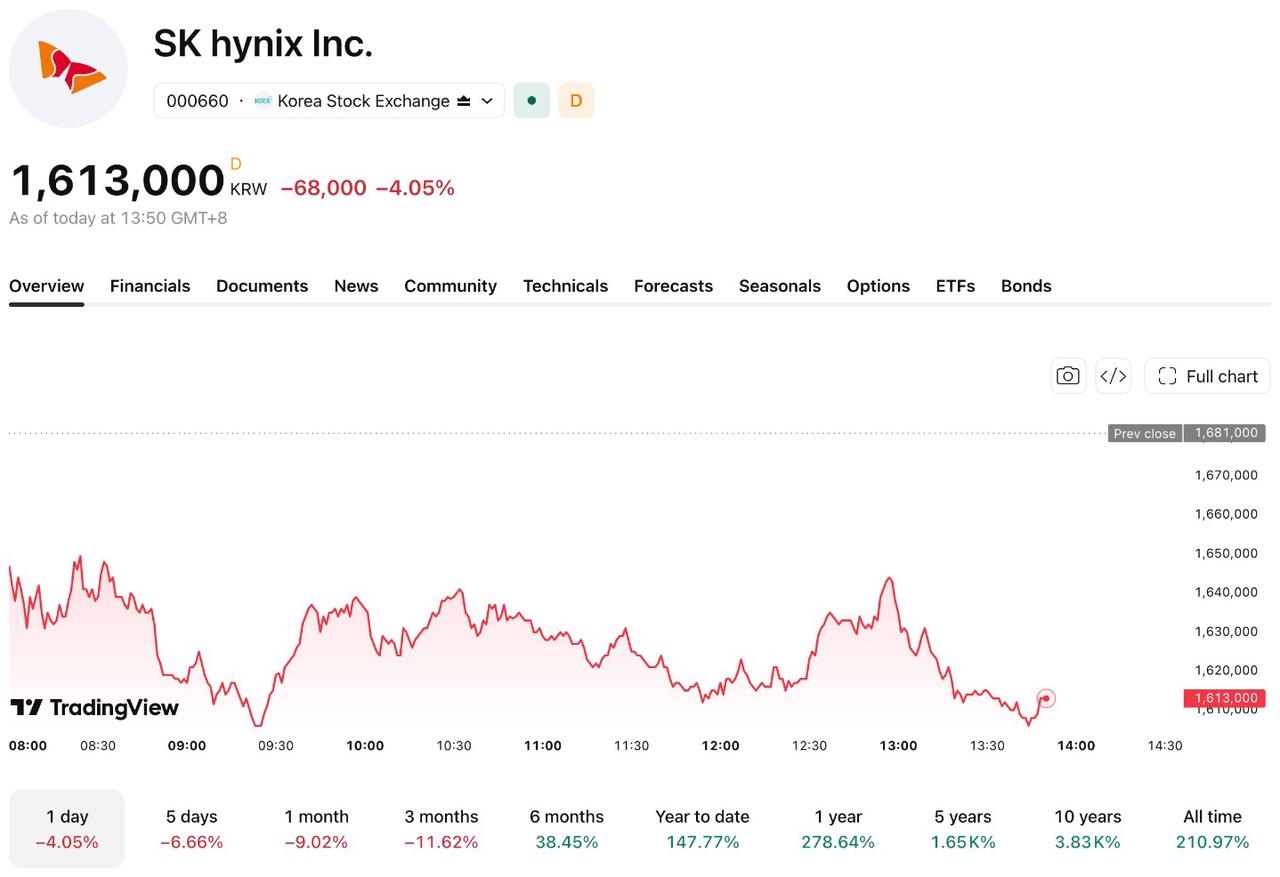
Task: Click the SK hynix company logo
Action: [x=68, y=68]
